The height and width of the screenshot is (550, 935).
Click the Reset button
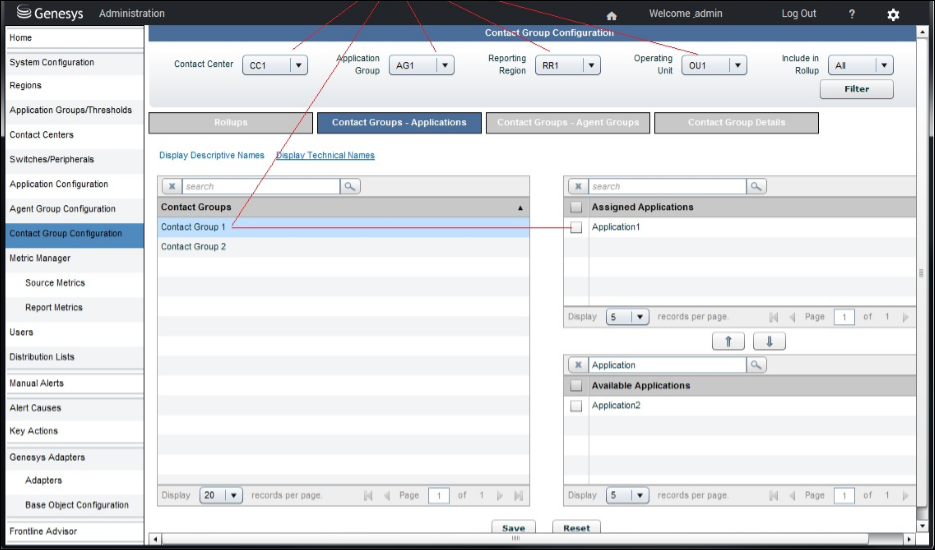pyautogui.click(x=576, y=528)
